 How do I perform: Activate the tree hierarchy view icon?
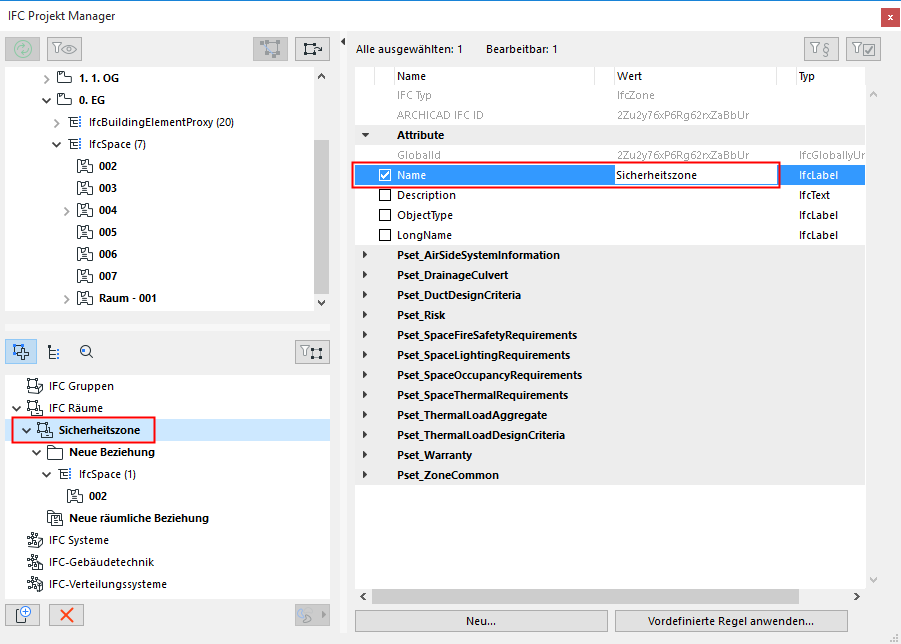53,352
